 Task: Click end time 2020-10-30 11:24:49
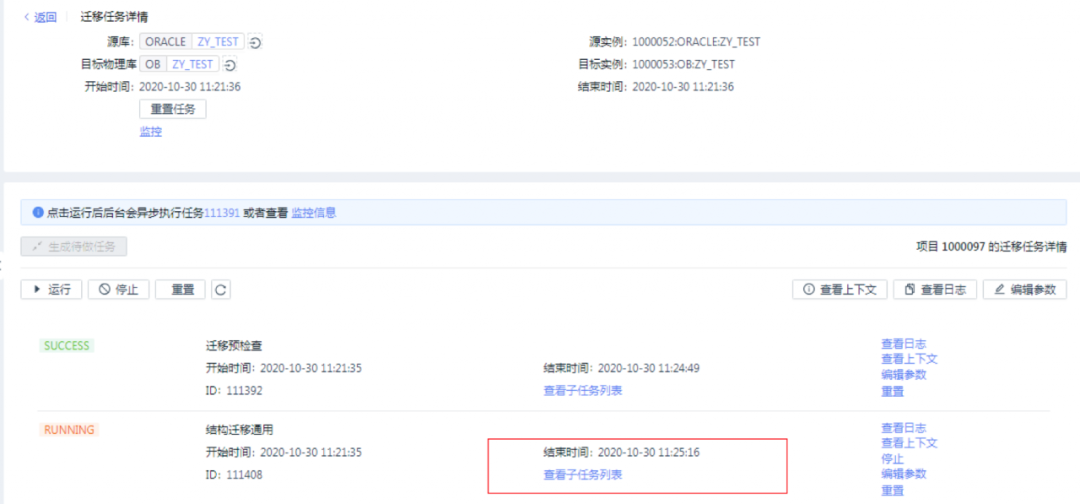pos(649,368)
